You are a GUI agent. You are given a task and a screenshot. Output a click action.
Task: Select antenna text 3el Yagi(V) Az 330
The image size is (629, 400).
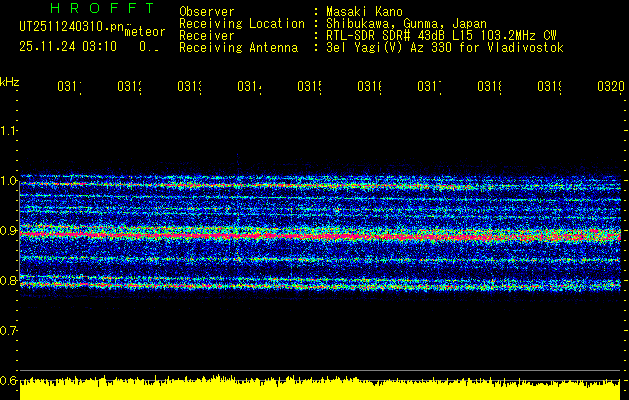[x=390, y=48]
